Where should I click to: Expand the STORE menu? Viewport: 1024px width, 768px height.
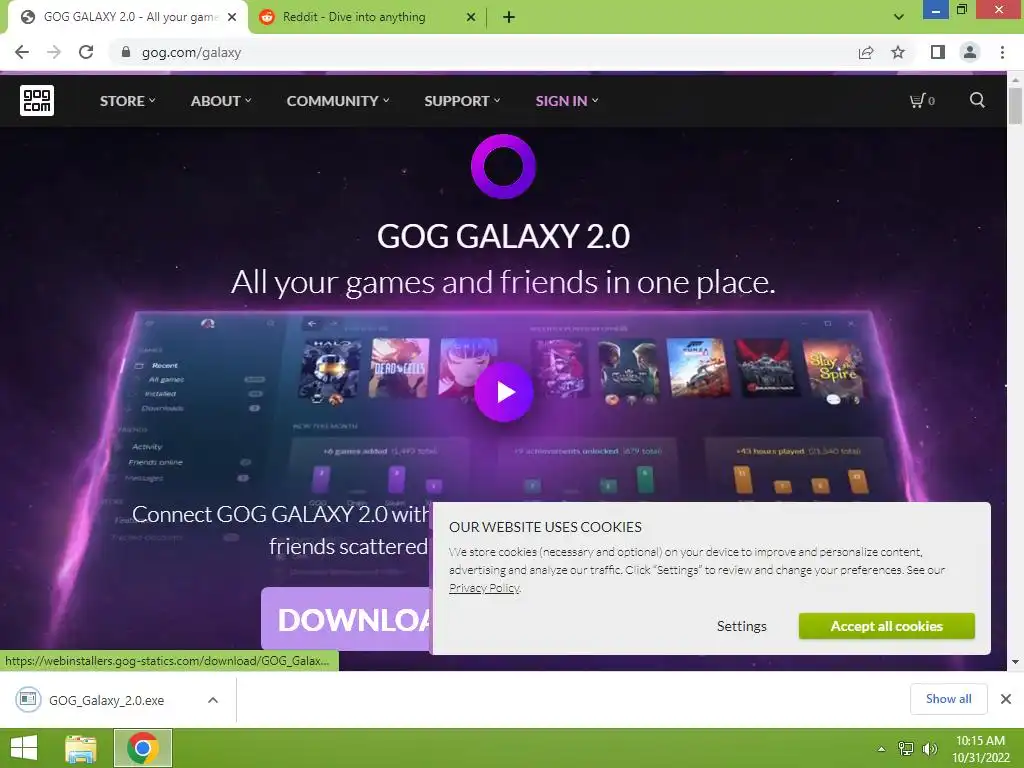pos(127,101)
